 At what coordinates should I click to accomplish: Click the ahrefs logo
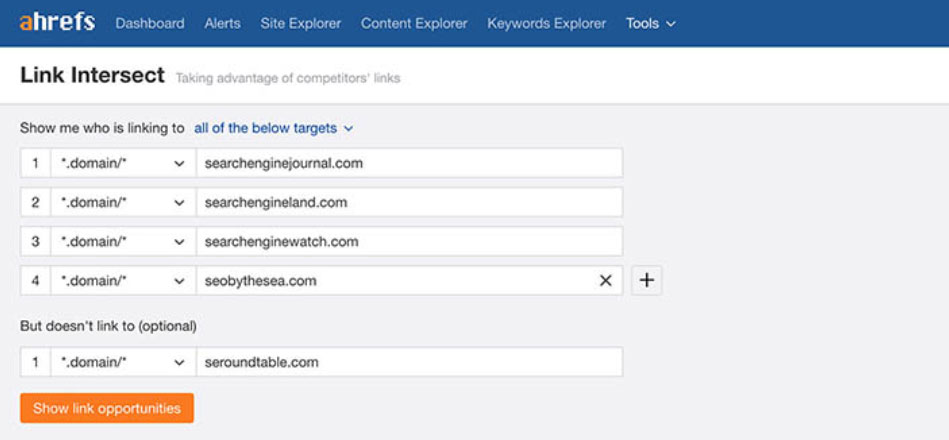point(58,23)
